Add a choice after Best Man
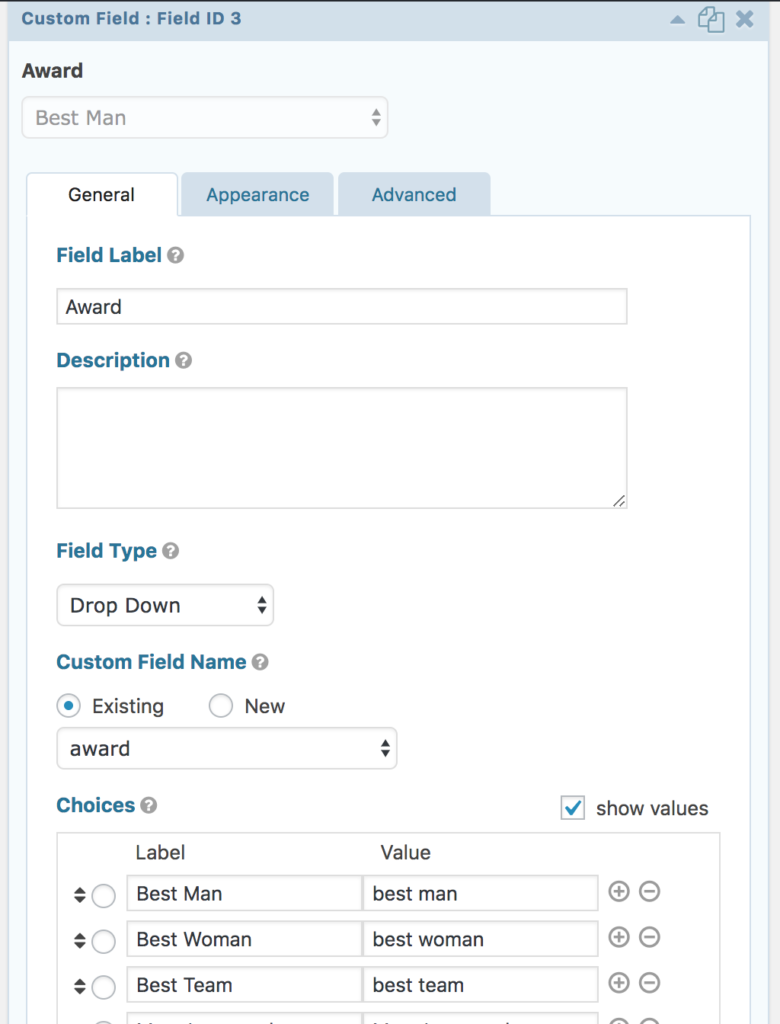This screenshot has height=1024, width=780. [619, 891]
